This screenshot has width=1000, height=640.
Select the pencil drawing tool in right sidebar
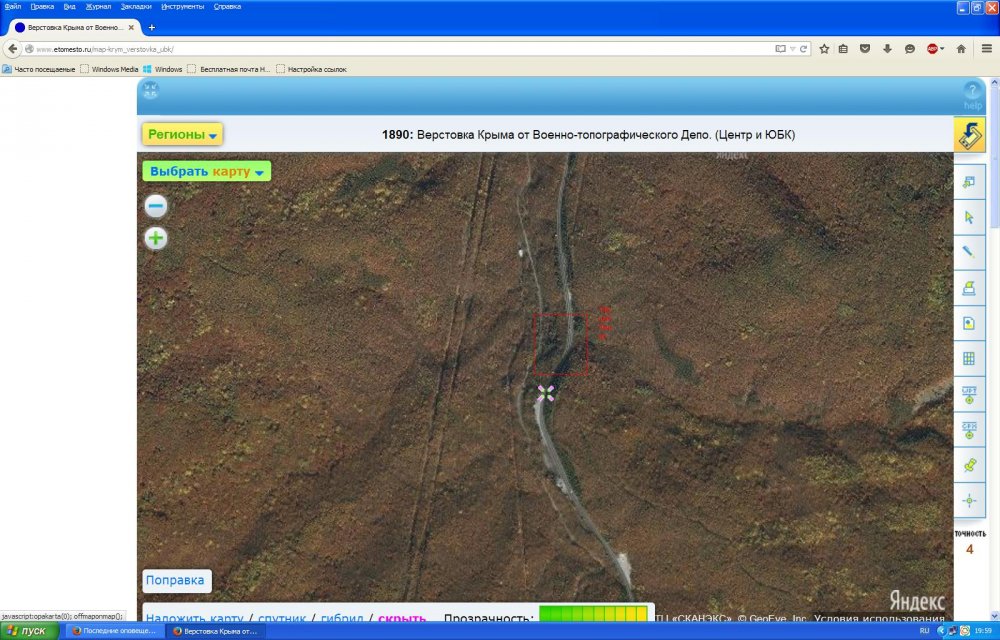tap(968, 252)
